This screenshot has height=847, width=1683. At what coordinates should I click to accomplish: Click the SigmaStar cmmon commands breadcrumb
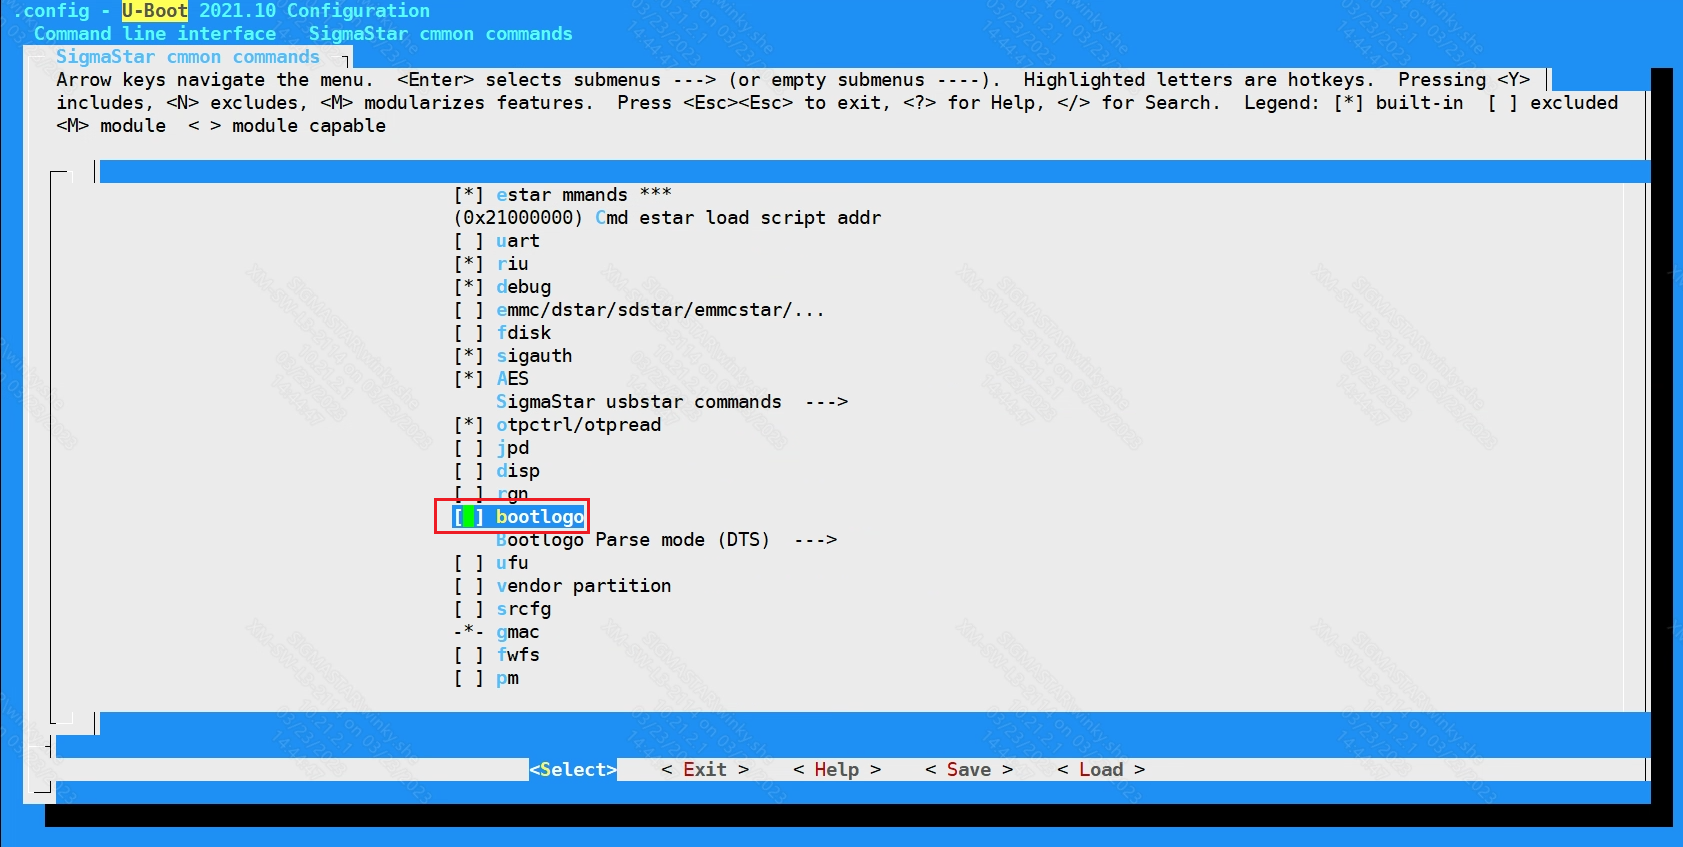(x=441, y=34)
